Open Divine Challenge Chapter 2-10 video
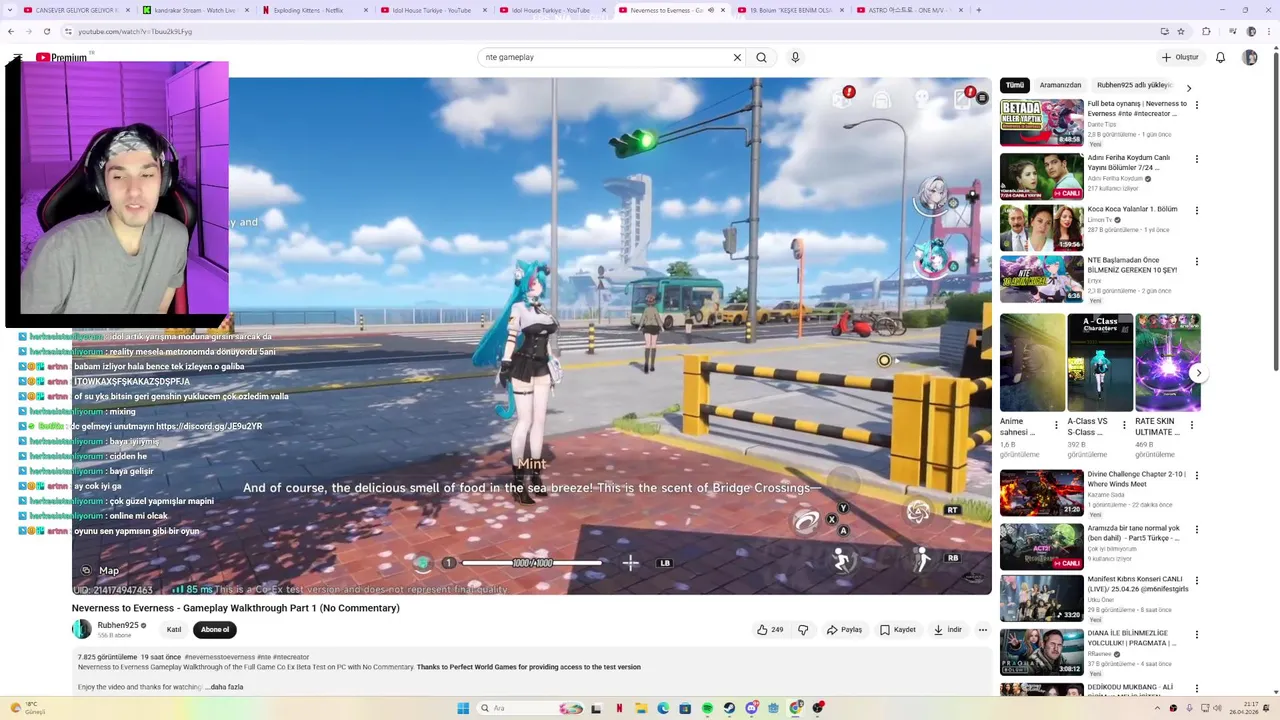This screenshot has height=720, width=1280. [x=1041, y=493]
